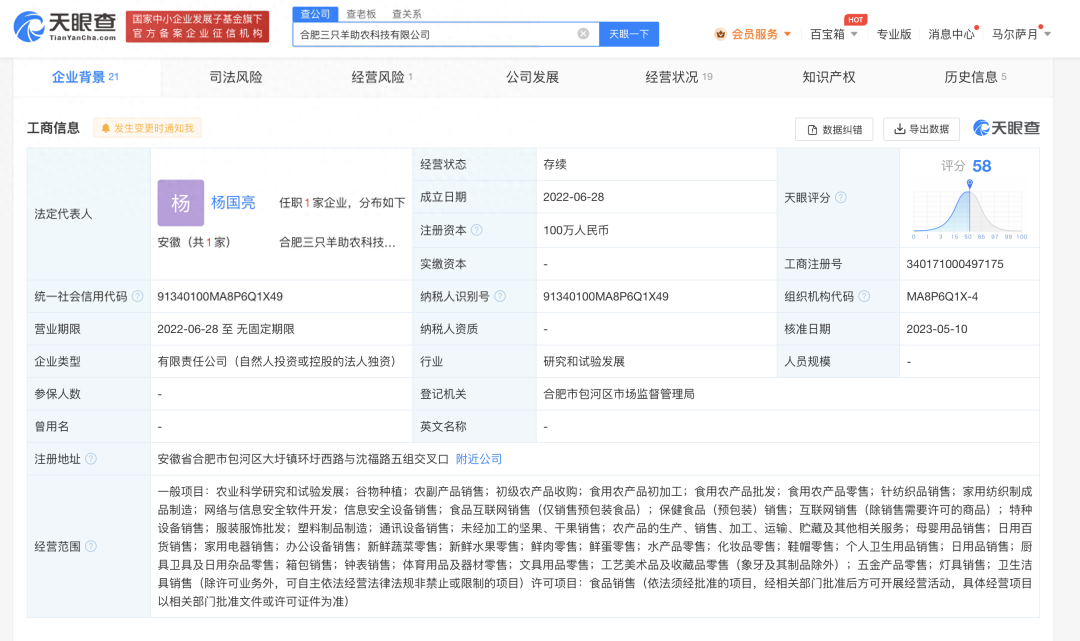Switch to the 查老板 search tab

point(361,14)
